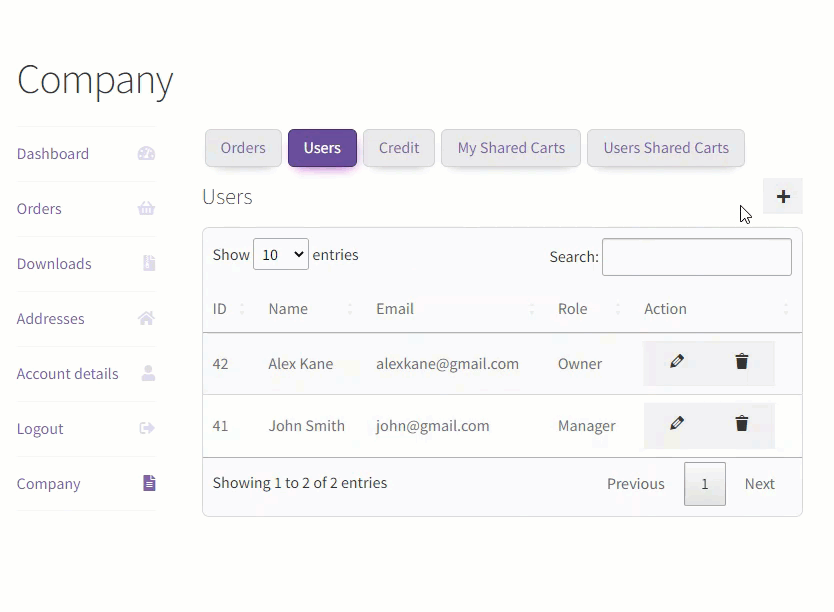Sort table by Name column arrows
Viewport: 834px width, 612px height.
coord(350,309)
